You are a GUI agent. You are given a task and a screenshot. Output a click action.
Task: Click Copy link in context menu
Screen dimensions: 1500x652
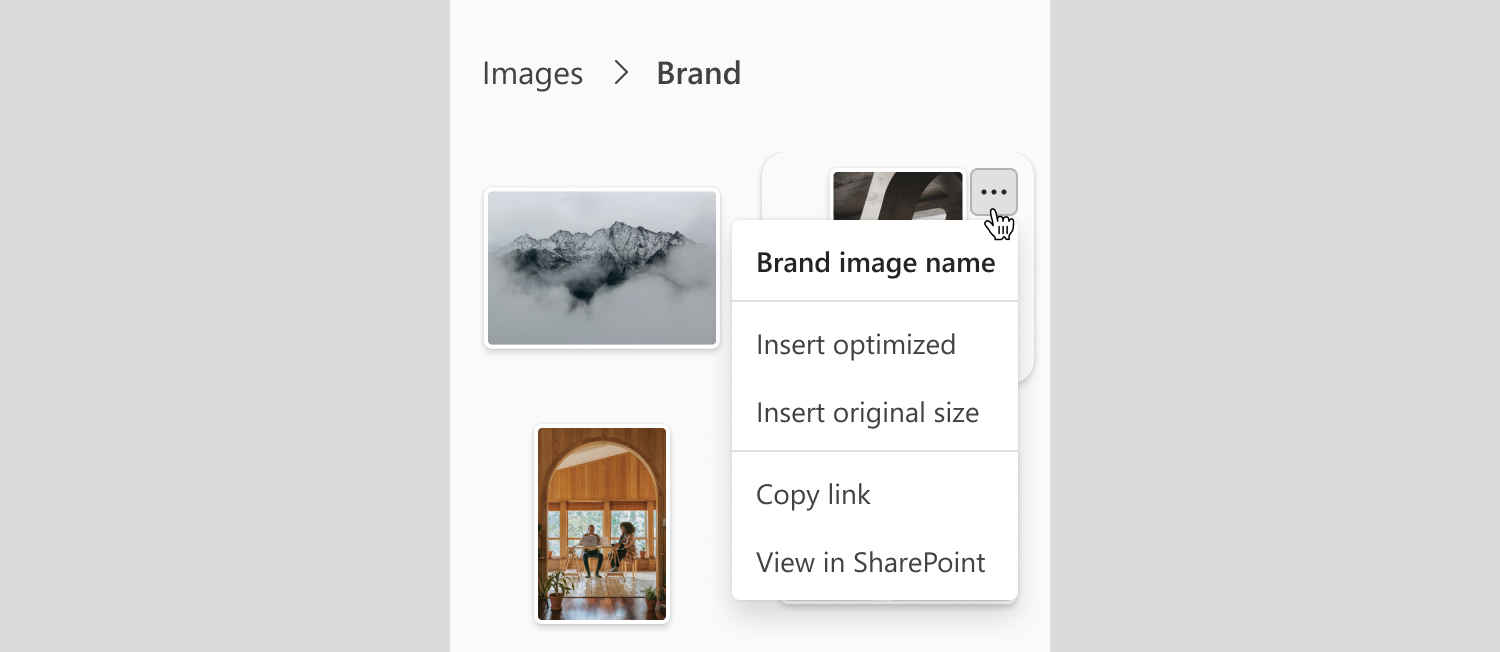point(813,495)
